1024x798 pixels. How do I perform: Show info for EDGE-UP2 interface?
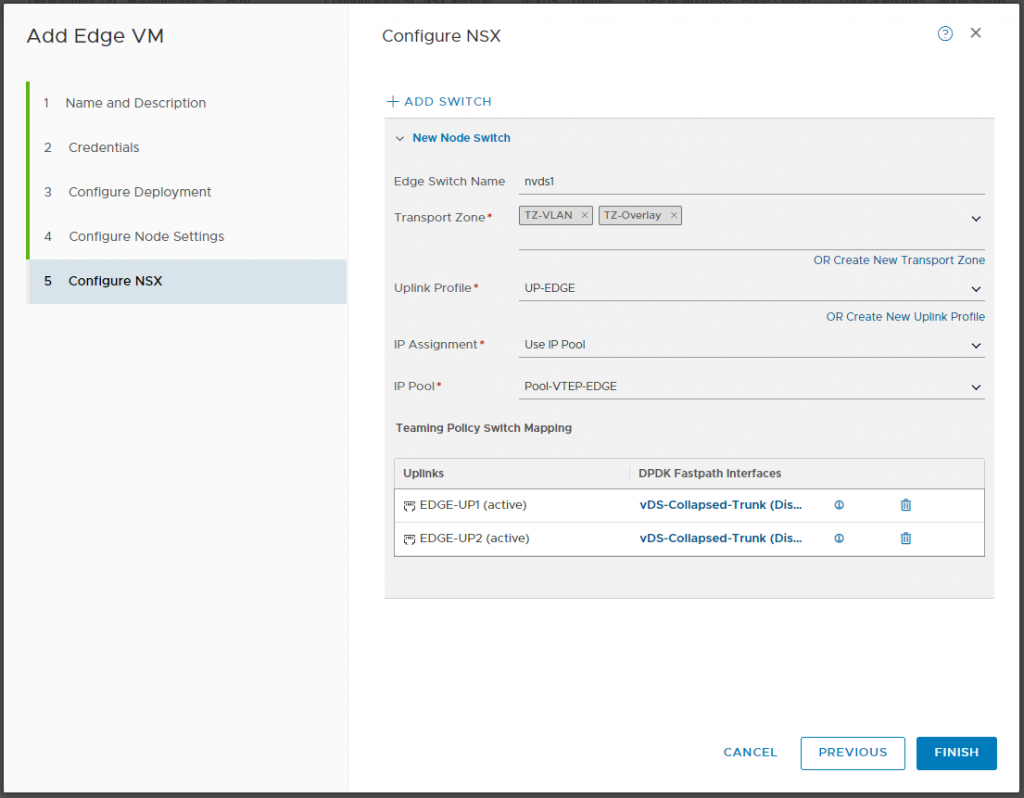point(839,538)
